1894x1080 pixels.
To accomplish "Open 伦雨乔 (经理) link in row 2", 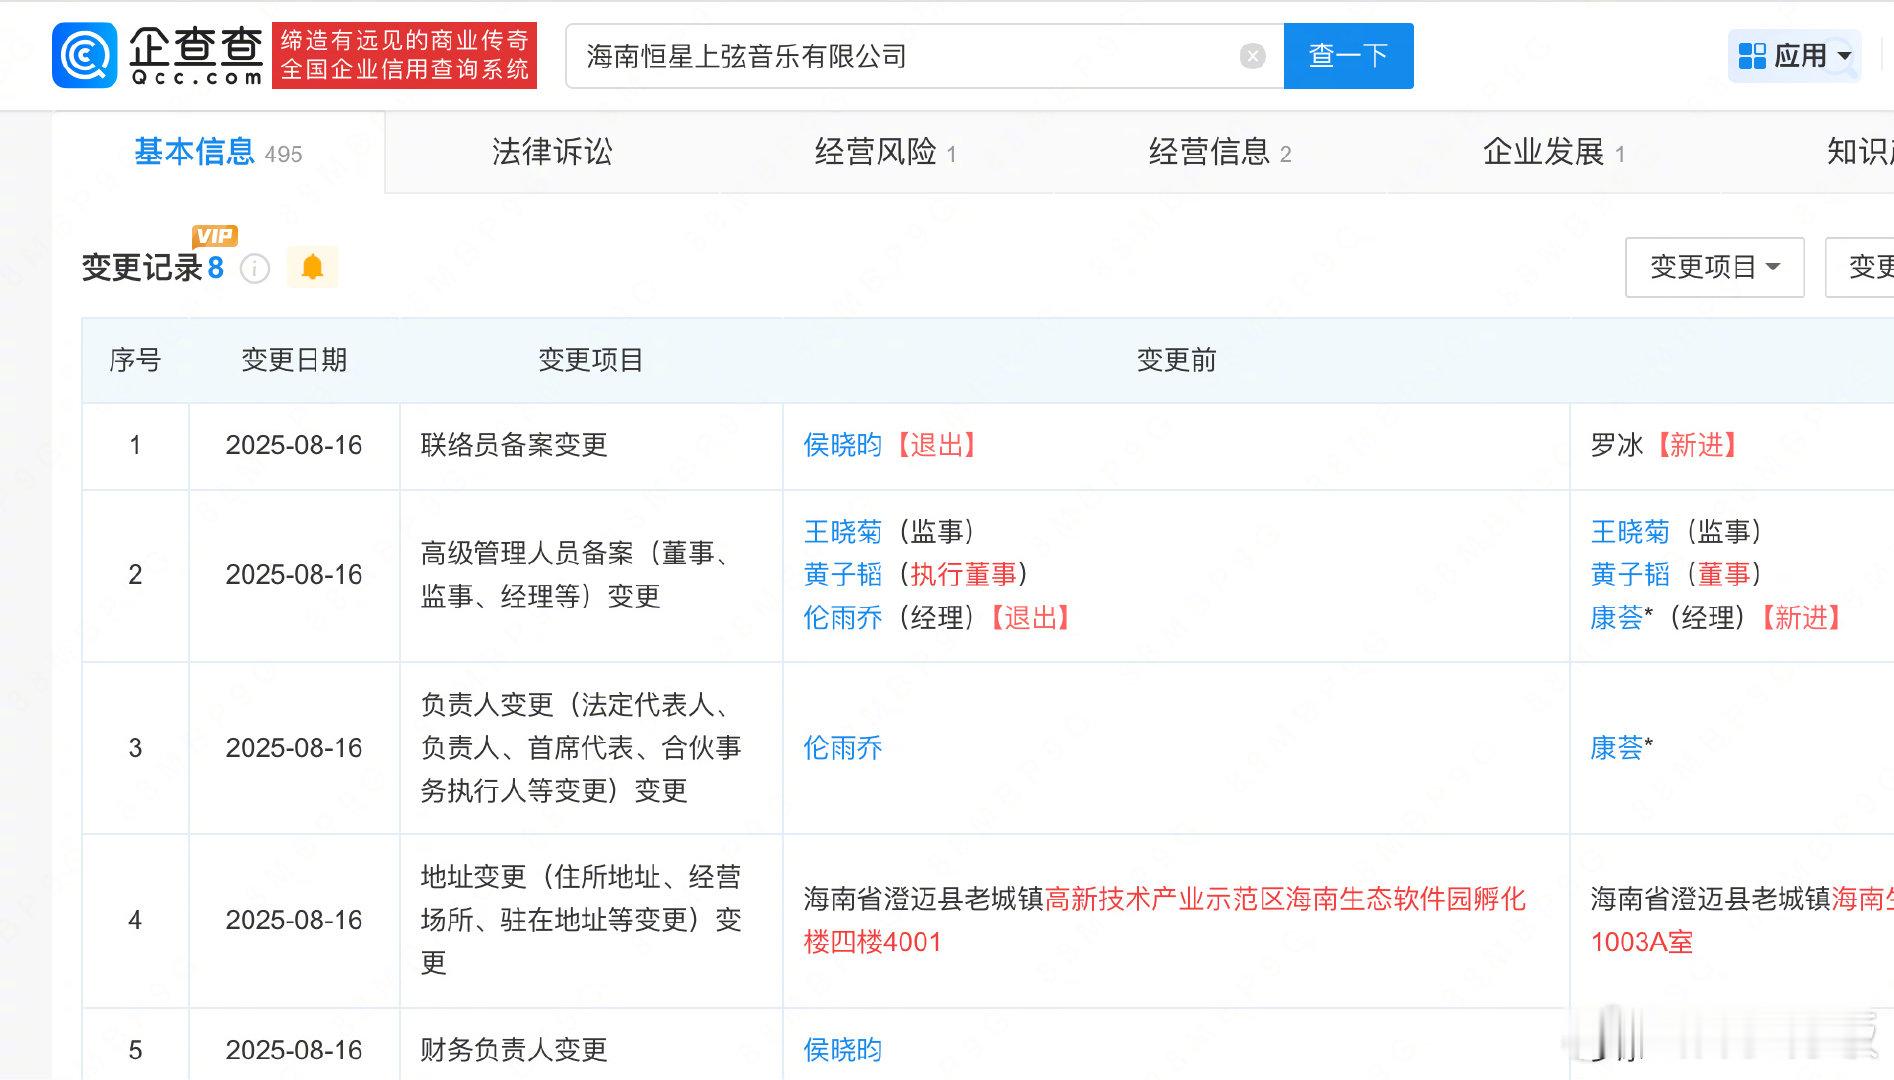I will 842,618.
